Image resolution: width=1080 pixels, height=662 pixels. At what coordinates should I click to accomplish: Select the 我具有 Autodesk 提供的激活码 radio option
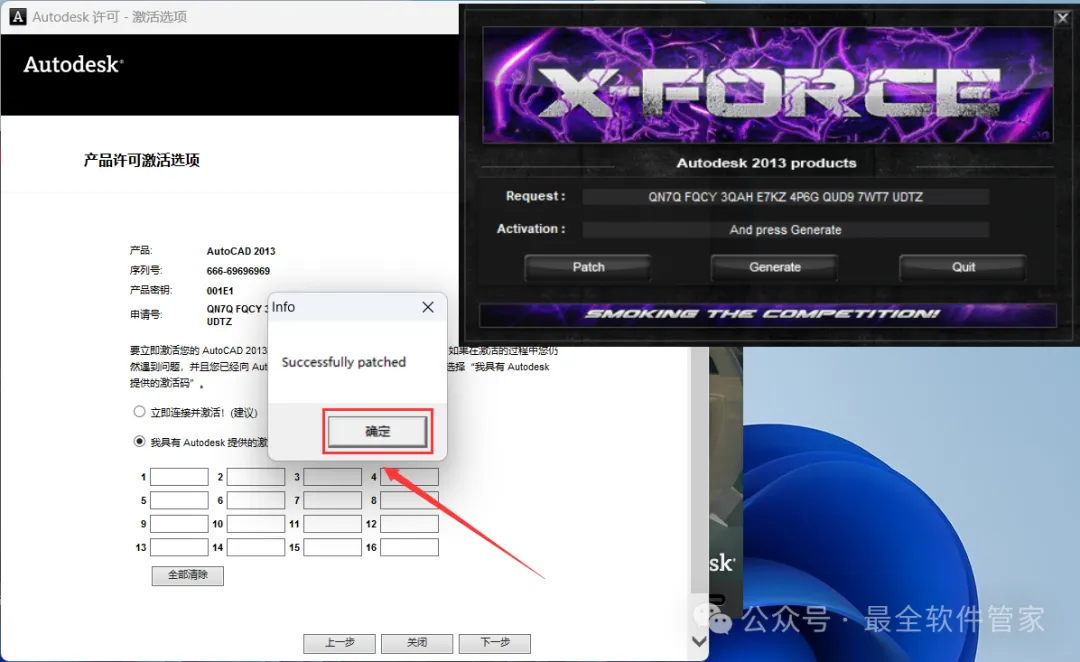139,442
